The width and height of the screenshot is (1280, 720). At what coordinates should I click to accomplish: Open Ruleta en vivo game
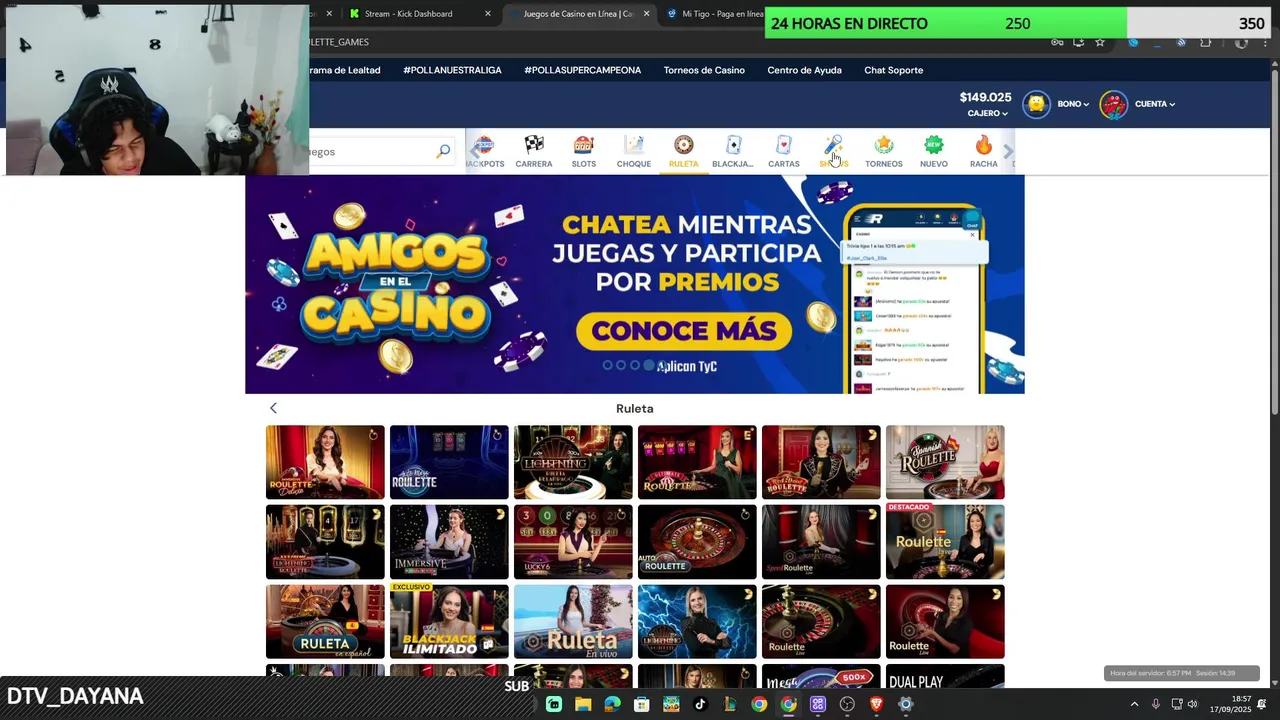click(573, 621)
